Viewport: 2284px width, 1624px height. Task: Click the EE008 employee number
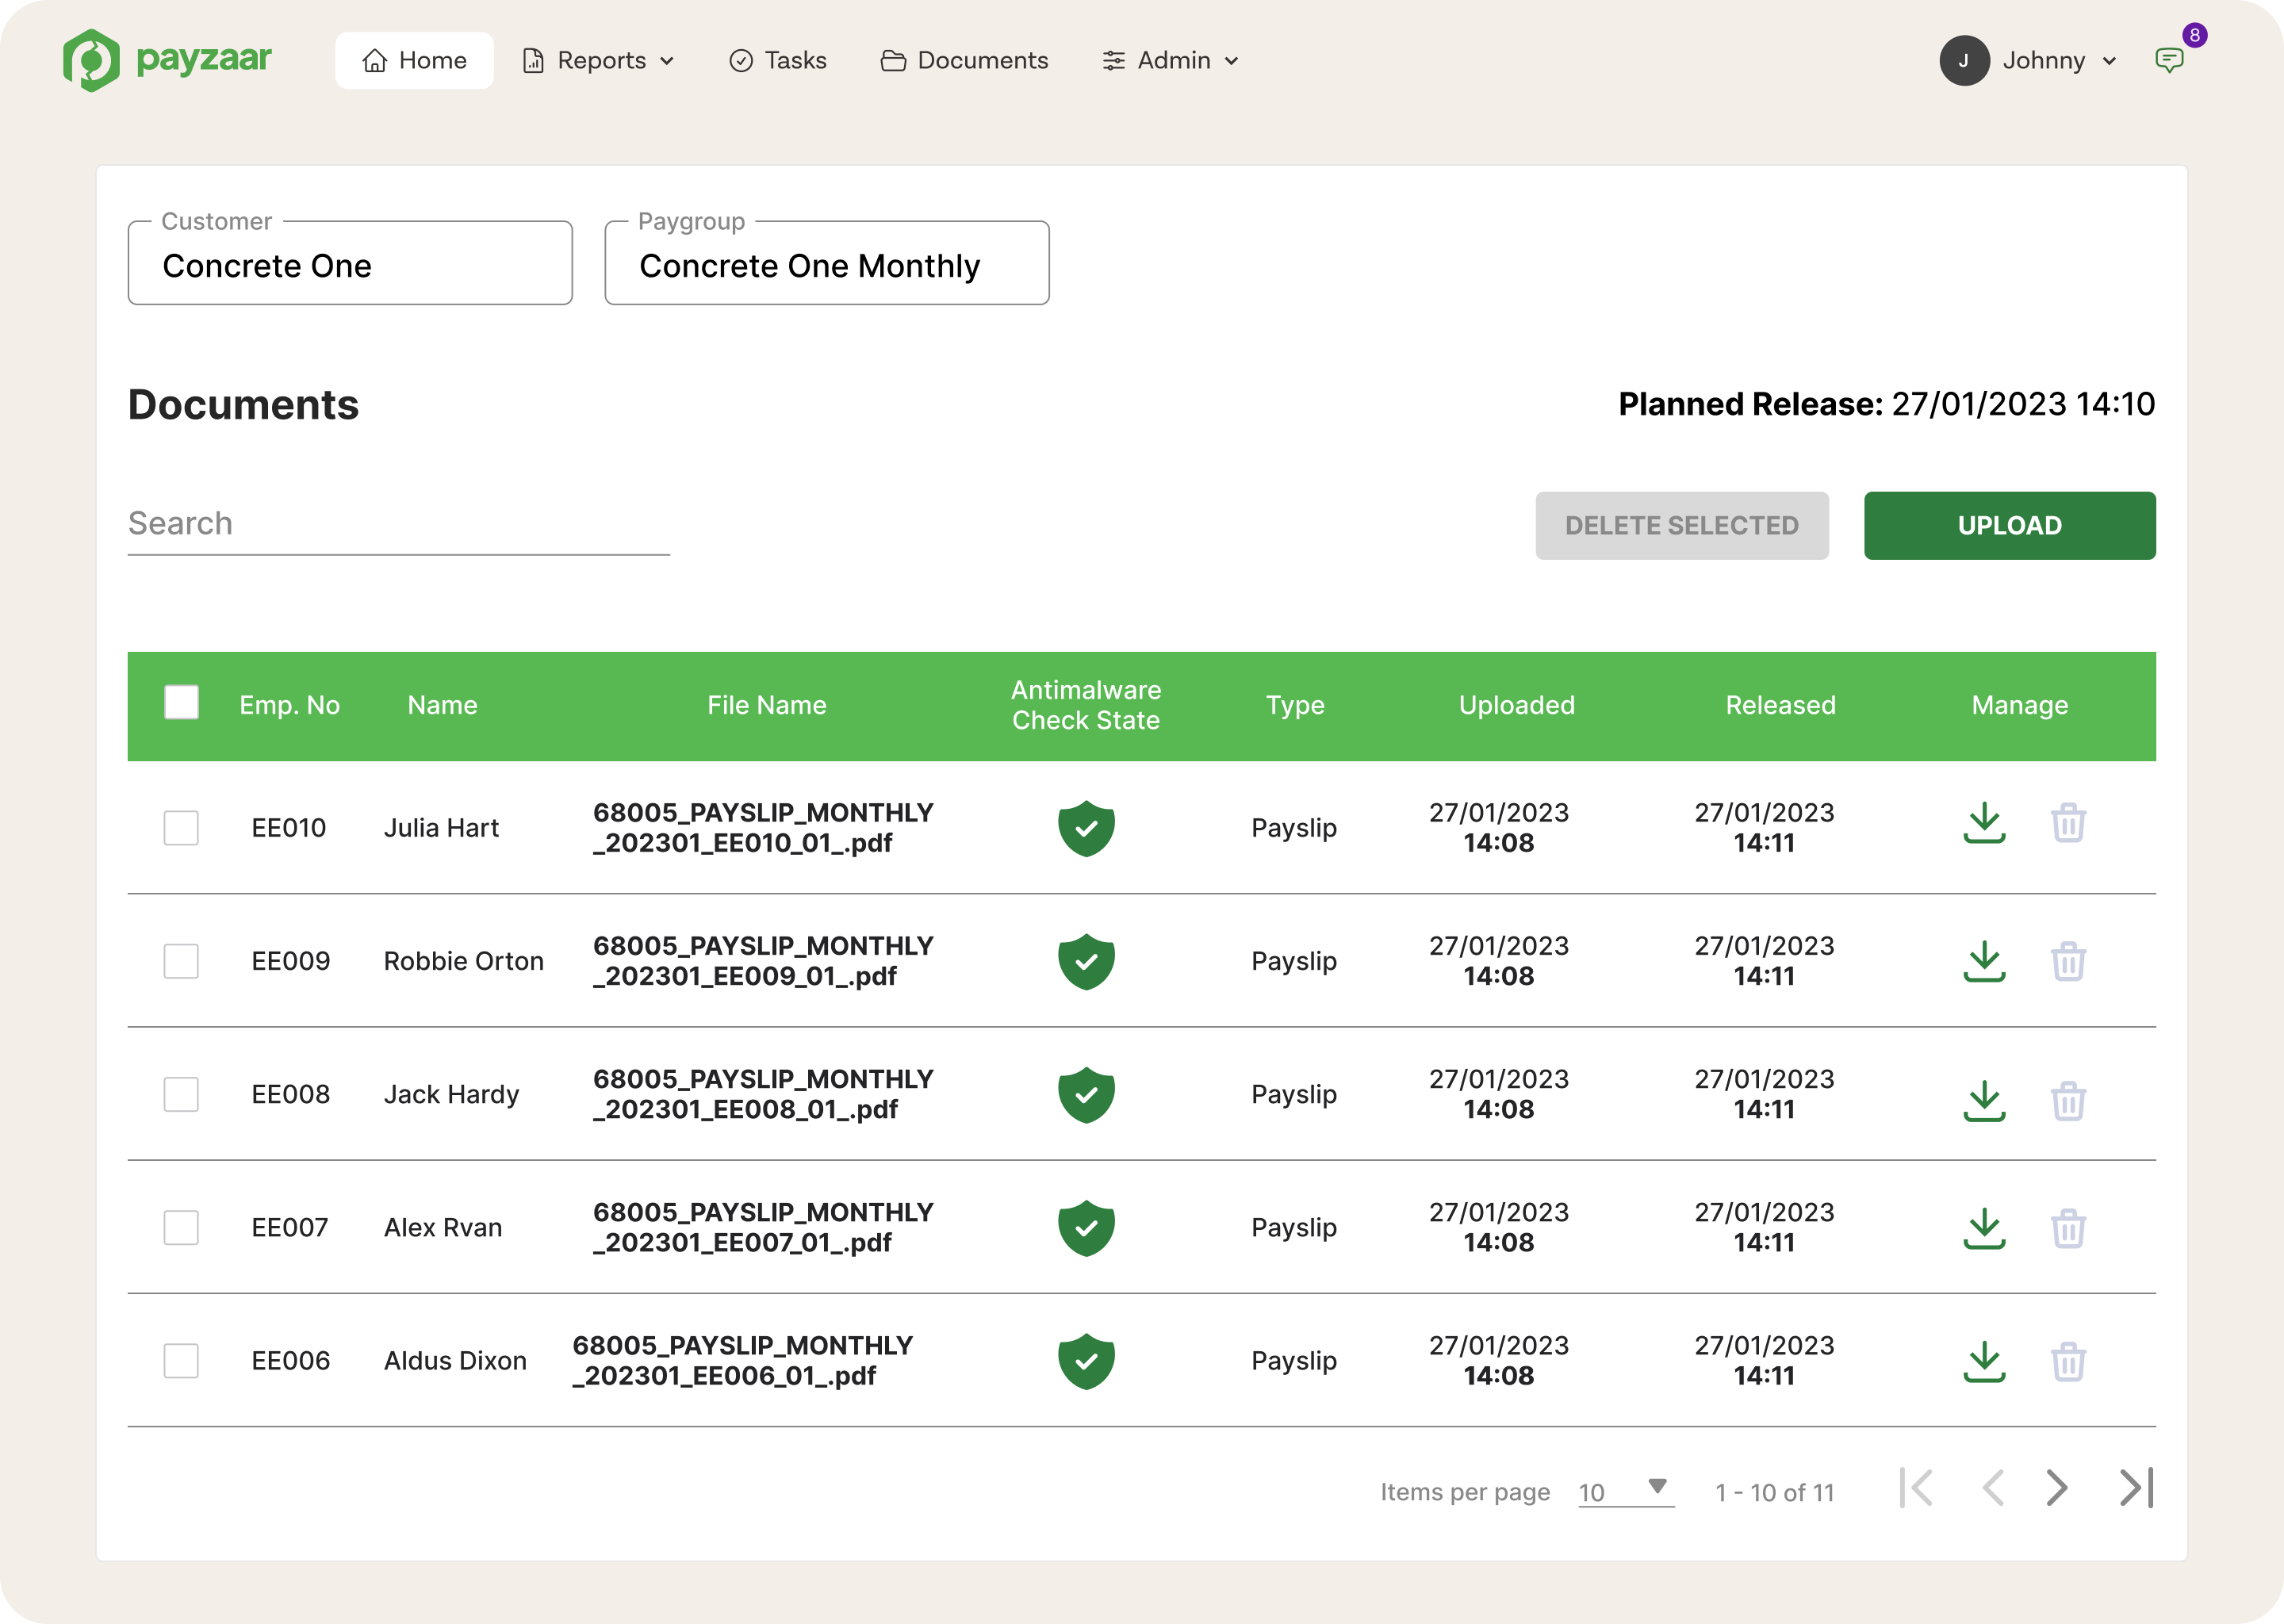[291, 1094]
